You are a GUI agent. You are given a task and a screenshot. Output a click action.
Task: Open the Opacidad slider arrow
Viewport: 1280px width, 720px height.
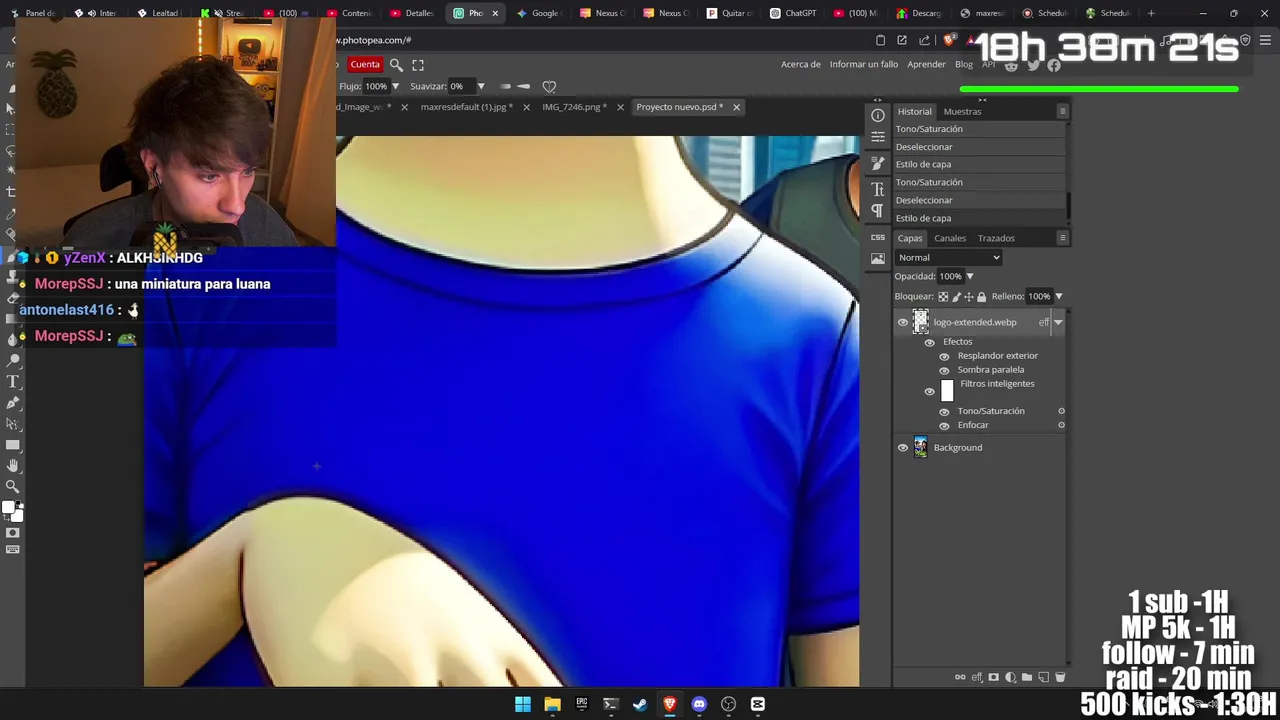click(969, 277)
